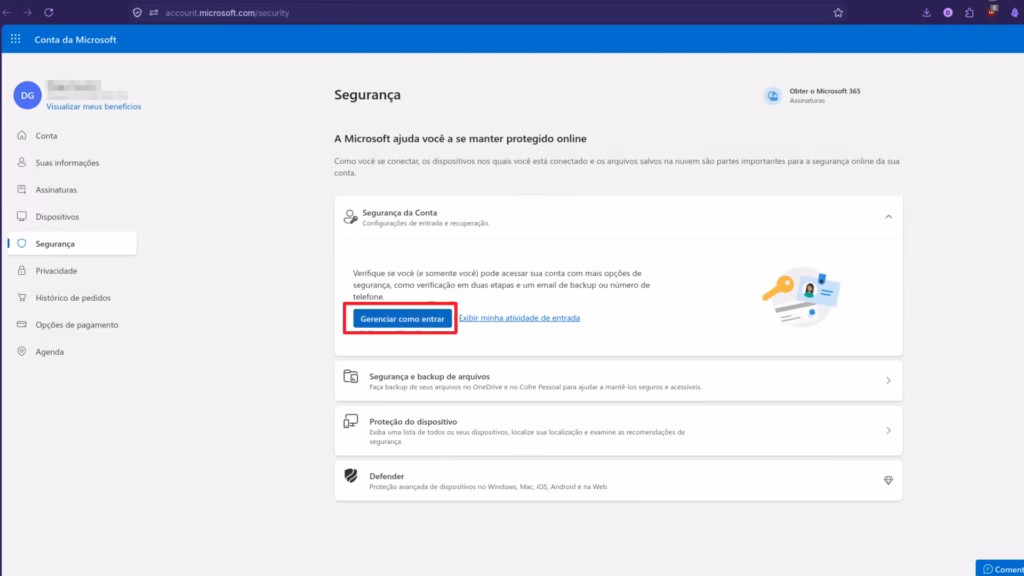Viewport: 1024px width, 576px height.
Task: Click the key and ID card illustration
Action: coord(801,296)
